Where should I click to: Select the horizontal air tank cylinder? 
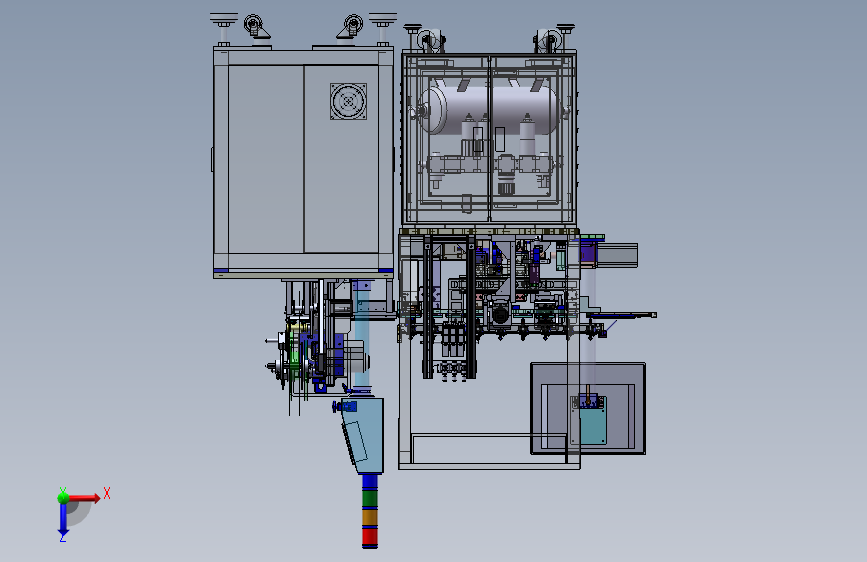[x=492, y=108]
